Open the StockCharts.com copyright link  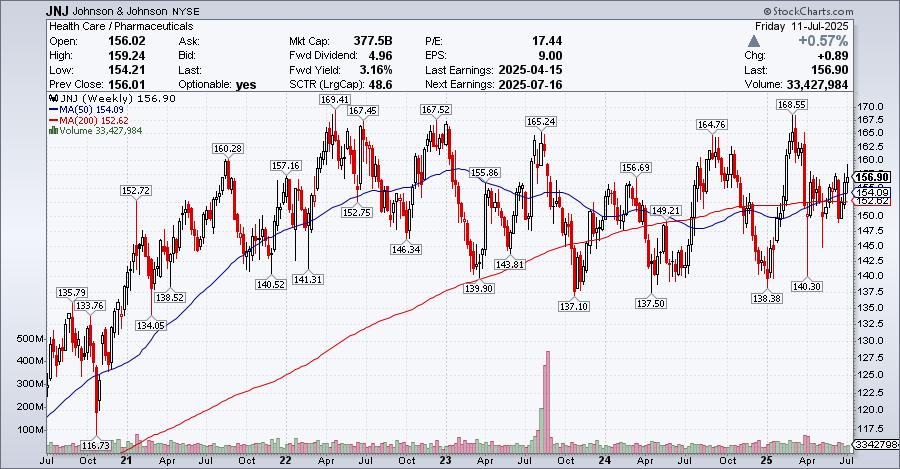click(808, 11)
